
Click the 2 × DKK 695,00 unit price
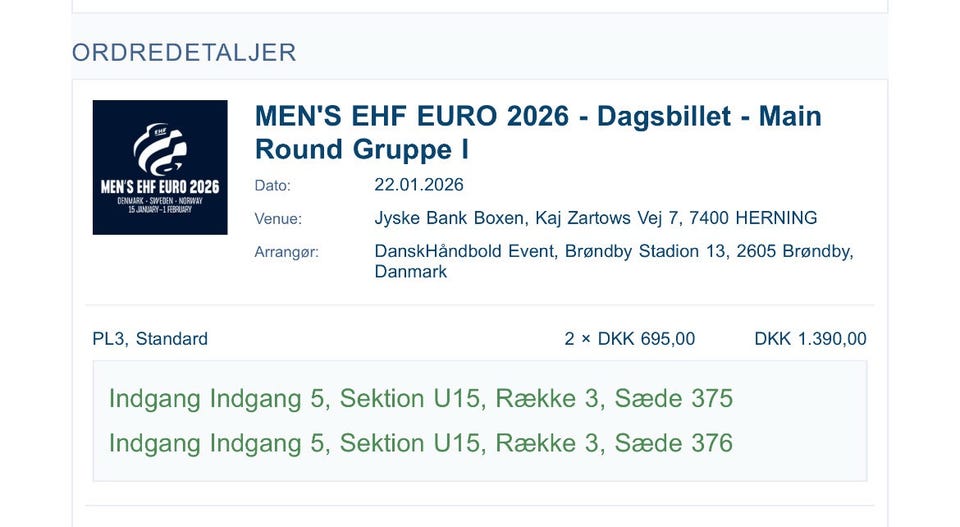(x=629, y=338)
